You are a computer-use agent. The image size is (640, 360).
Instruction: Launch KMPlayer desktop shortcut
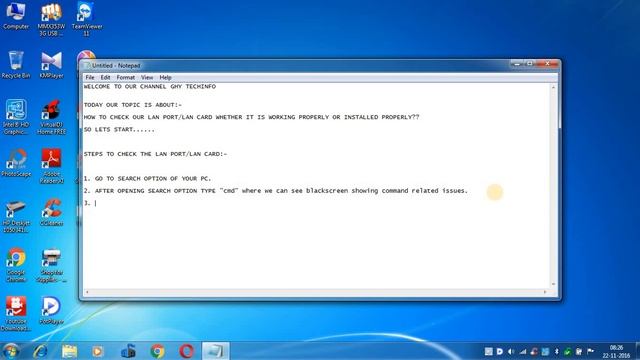point(51,64)
